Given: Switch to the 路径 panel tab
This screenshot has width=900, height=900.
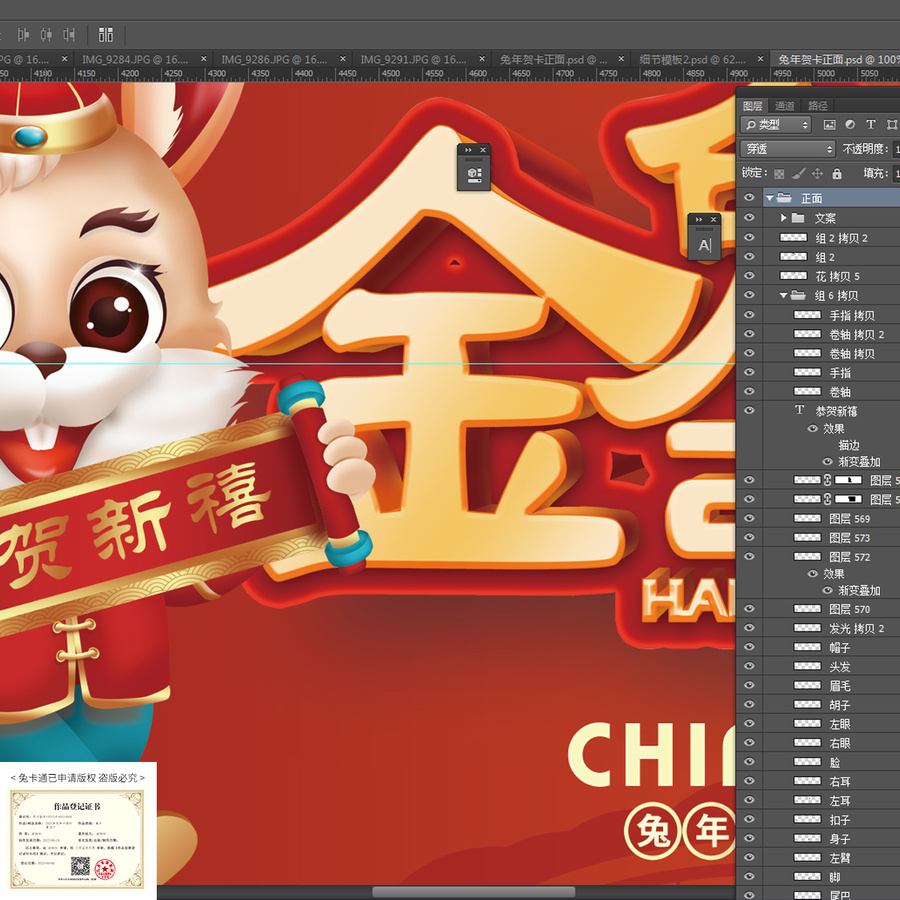Looking at the screenshot, I should click(818, 106).
